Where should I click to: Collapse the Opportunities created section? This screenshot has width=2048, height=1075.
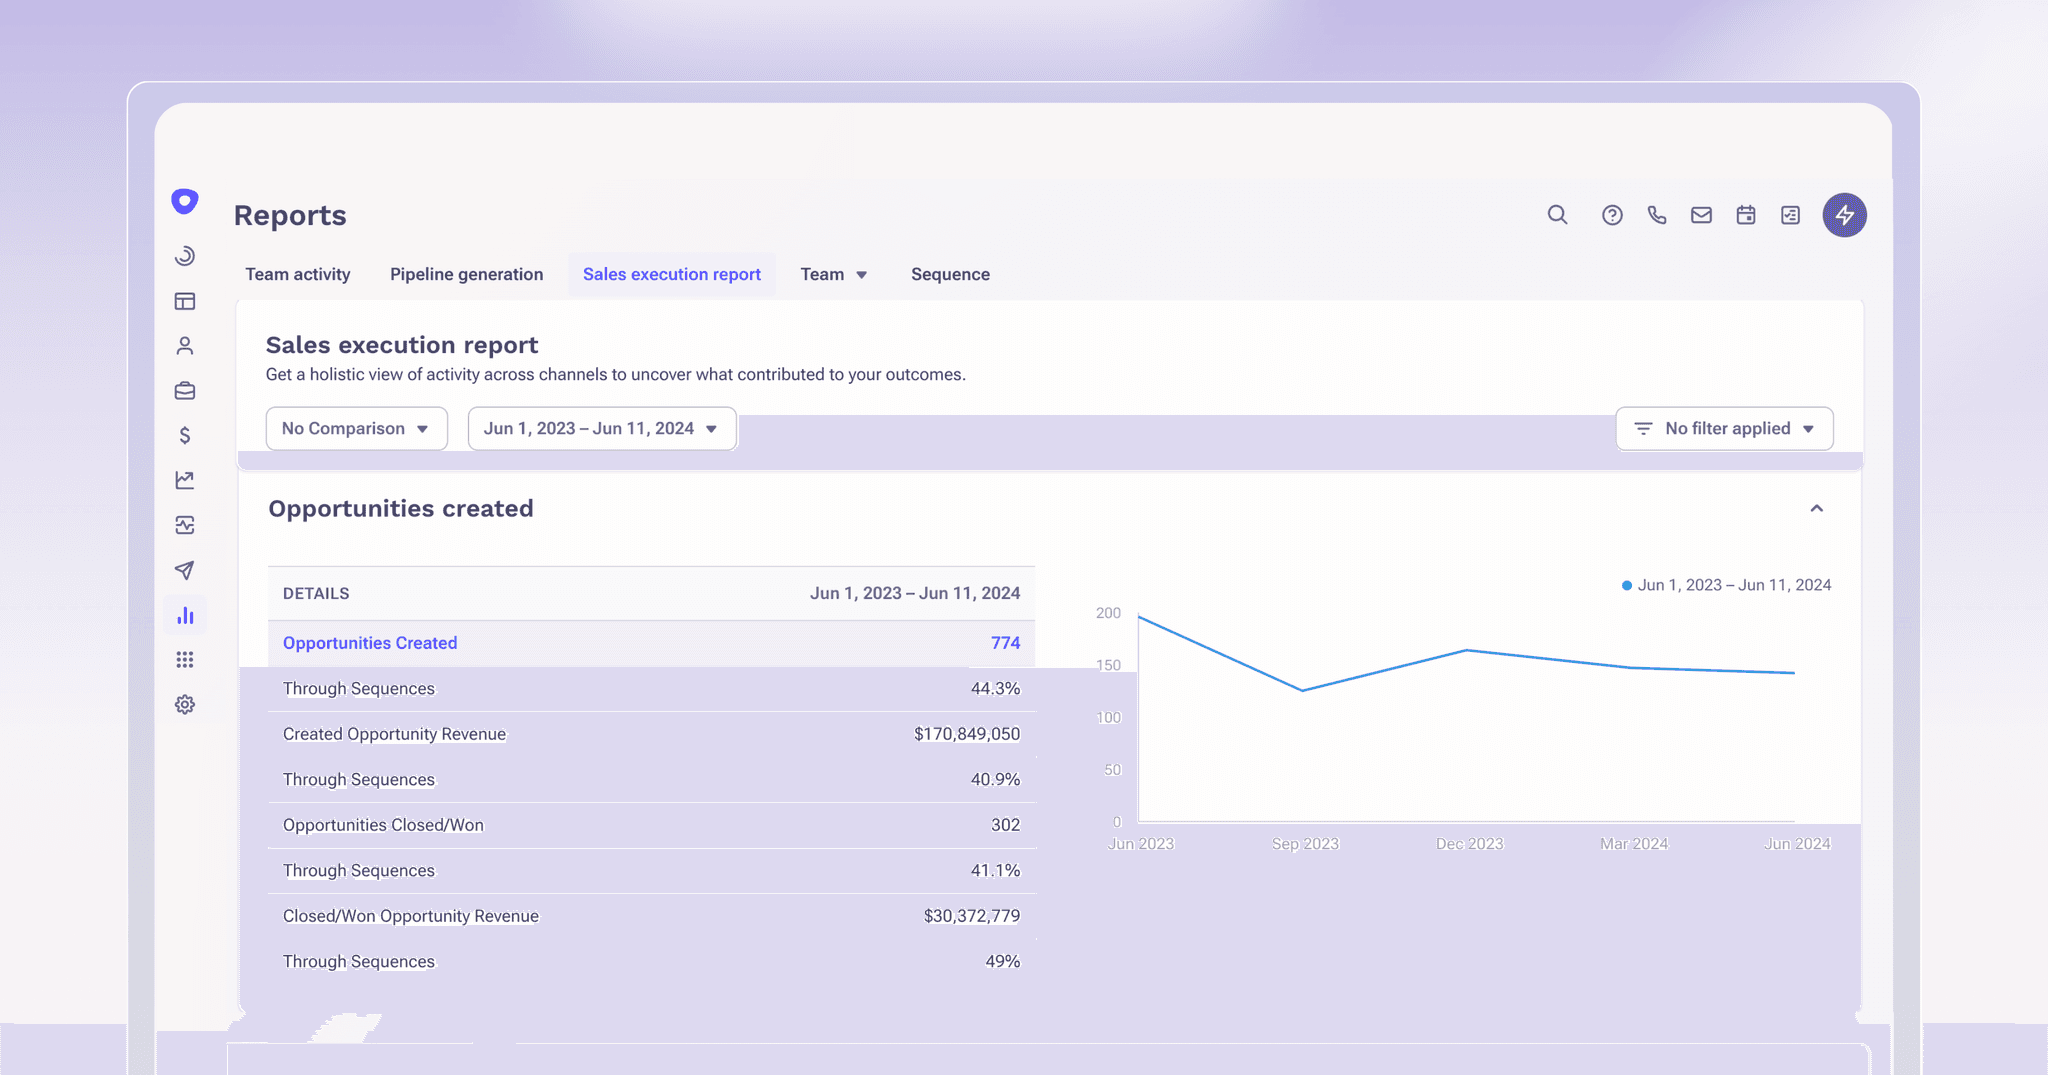pos(1816,509)
